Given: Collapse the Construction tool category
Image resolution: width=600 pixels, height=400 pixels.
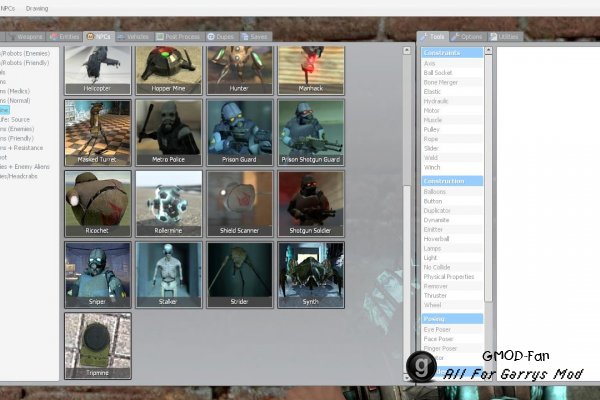Looking at the screenshot, I should 452,181.
